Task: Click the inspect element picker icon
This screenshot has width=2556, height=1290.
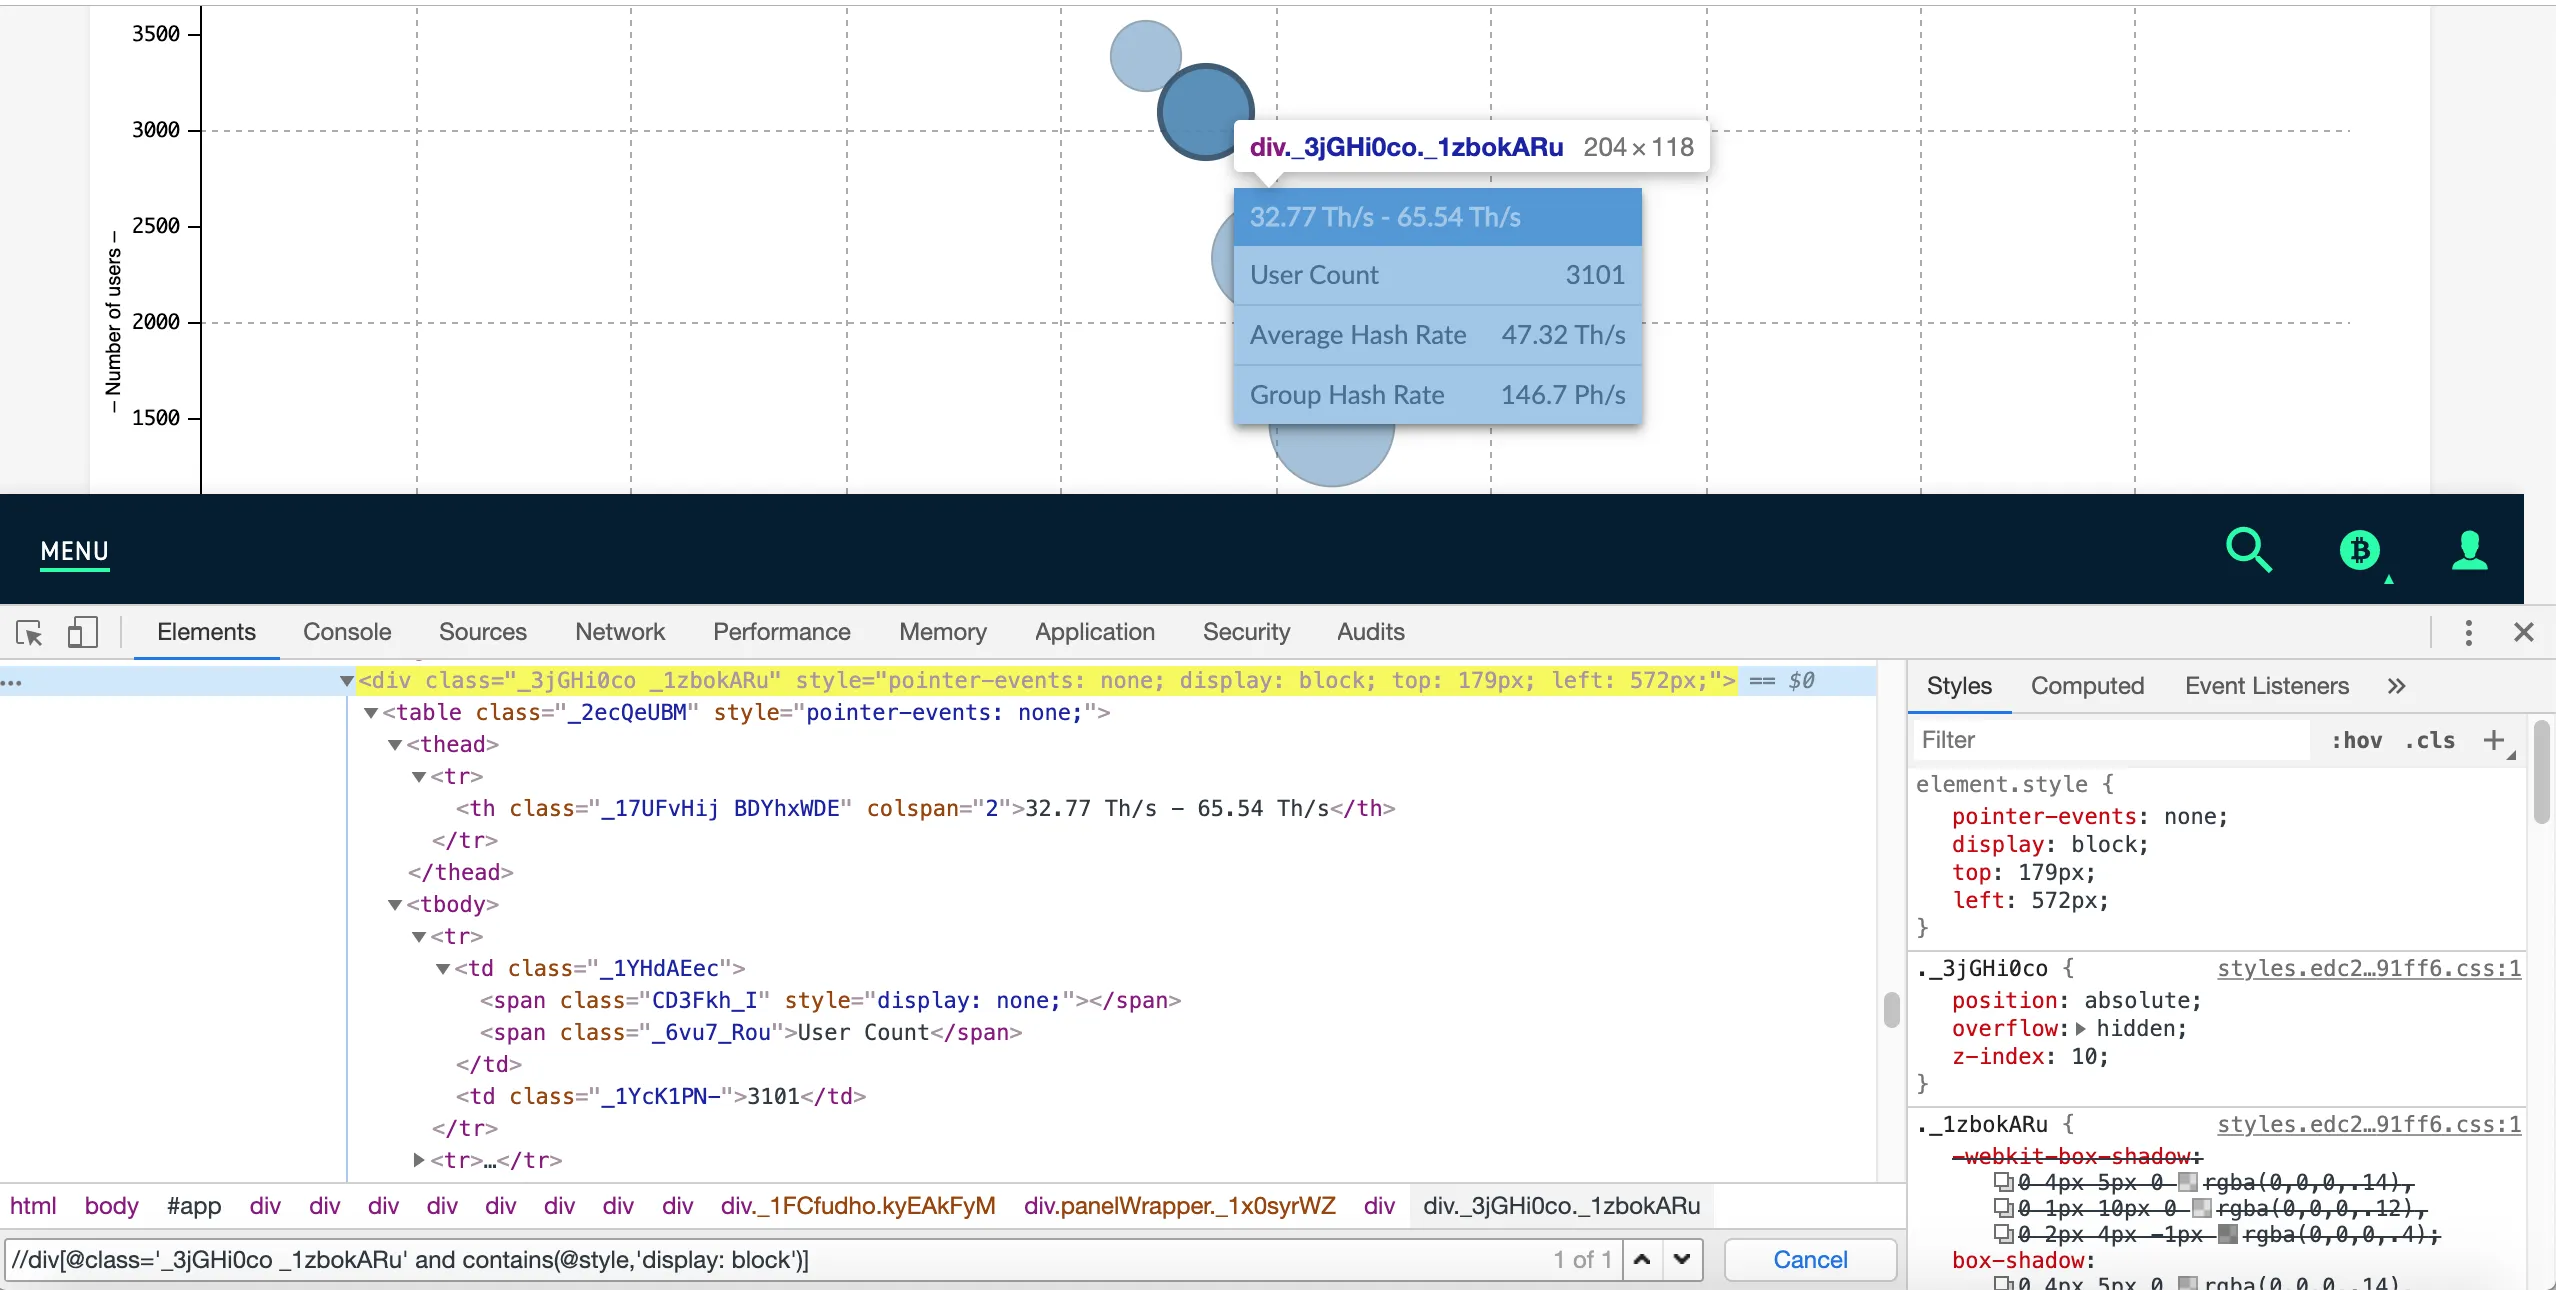Action: pyautogui.click(x=29, y=633)
